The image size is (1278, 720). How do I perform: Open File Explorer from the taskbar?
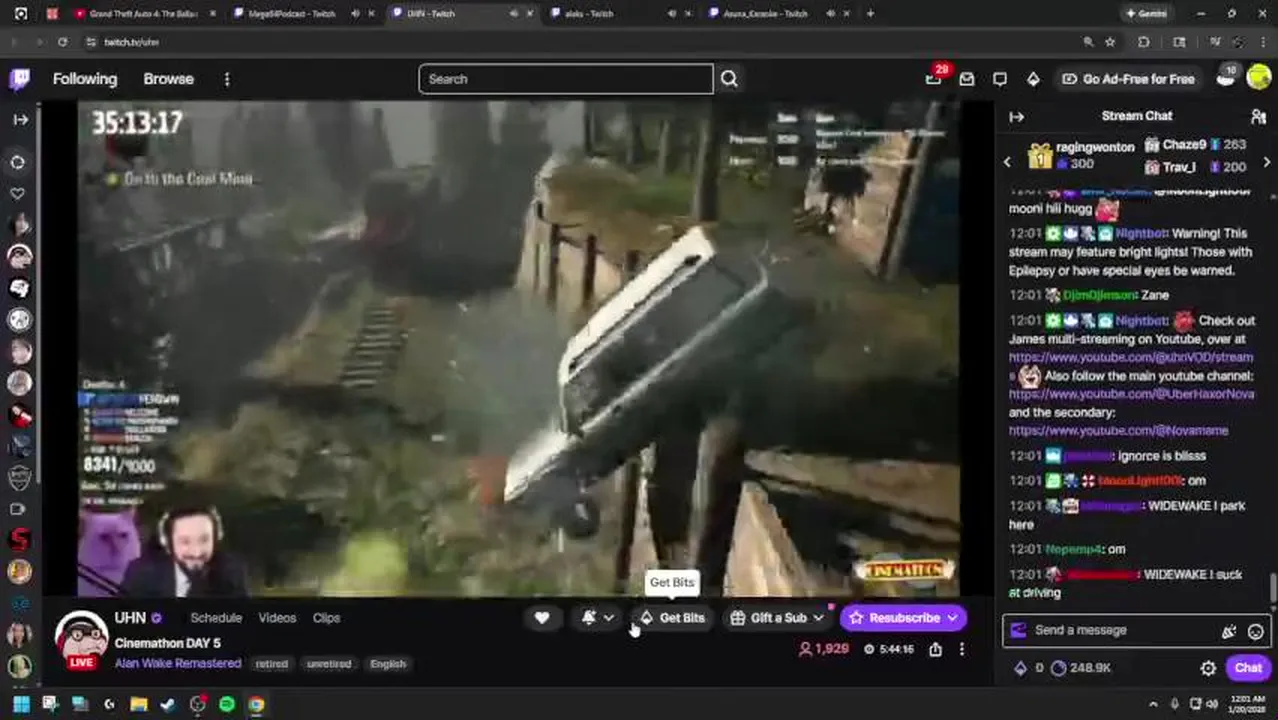click(x=139, y=704)
